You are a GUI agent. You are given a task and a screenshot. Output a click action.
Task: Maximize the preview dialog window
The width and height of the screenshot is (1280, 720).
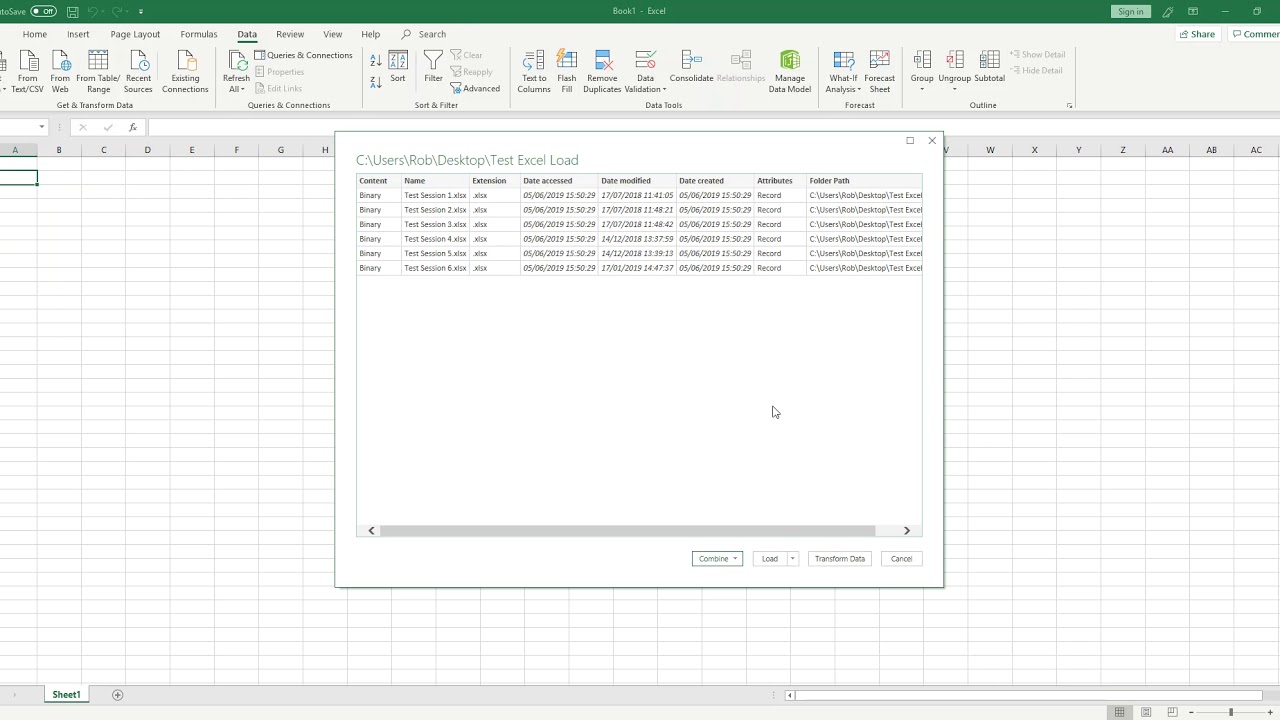[910, 141]
